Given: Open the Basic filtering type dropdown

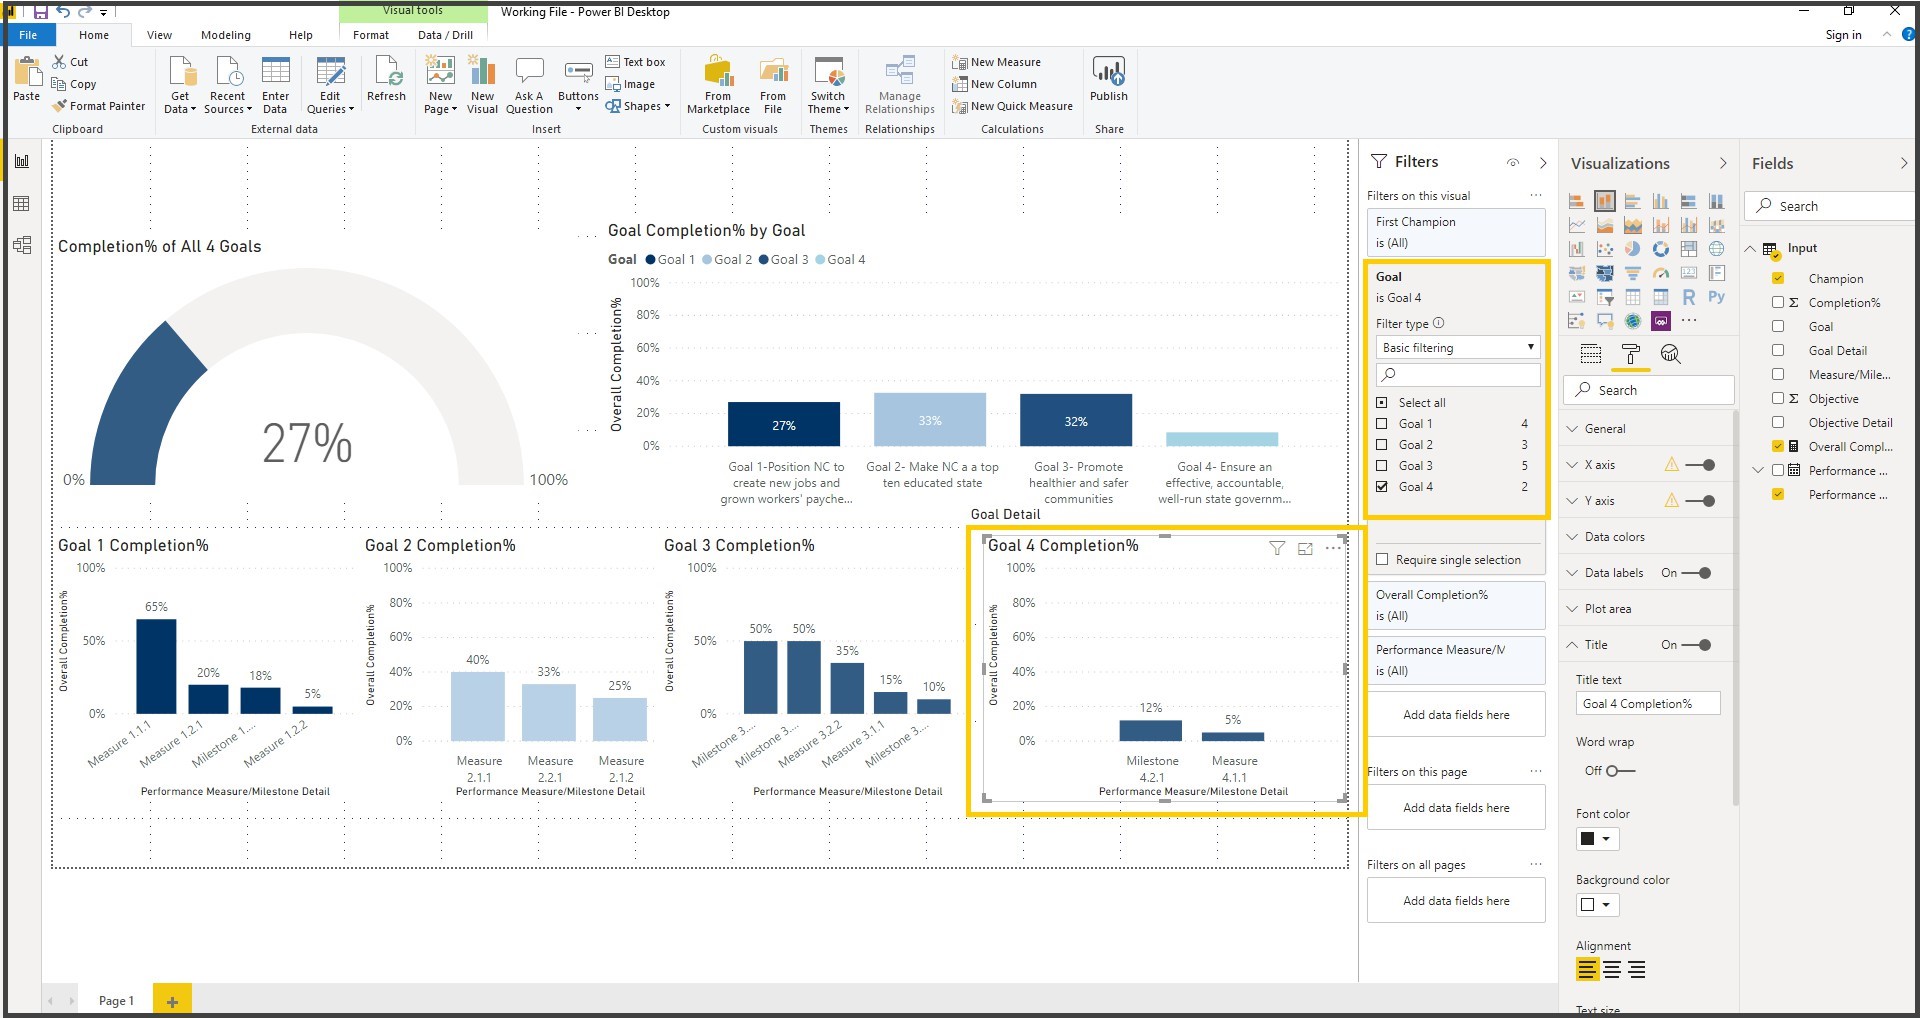Looking at the screenshot, I should pyautogui.click(x=1458, y=348).
